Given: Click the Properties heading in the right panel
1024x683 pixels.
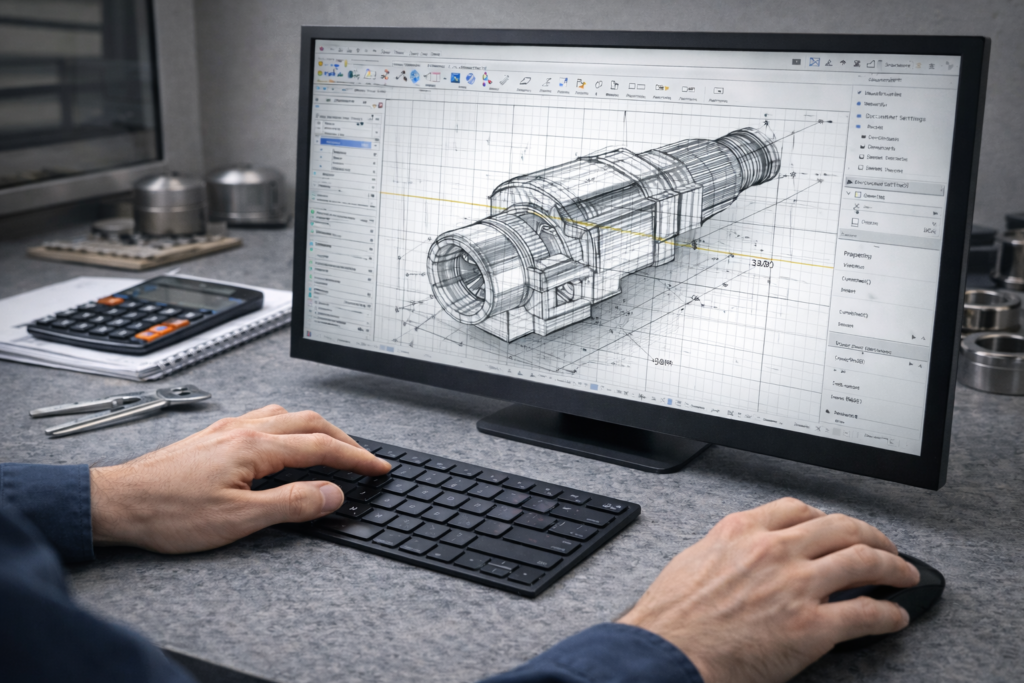Looking at the screenshot, I should coord(859,256).
